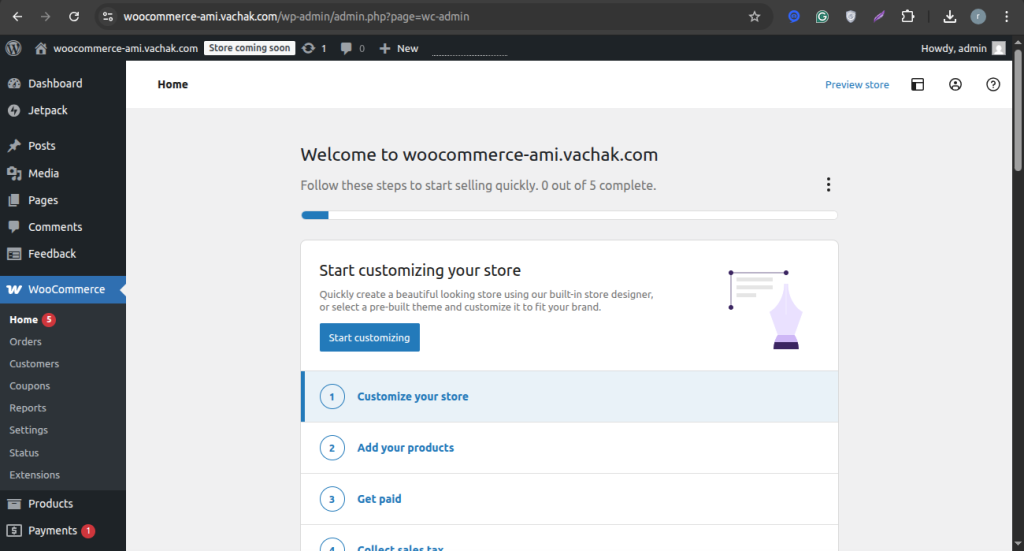Open task list options three-dot menu
Screen dimensions: 1024x551
(x=828, y=185)
